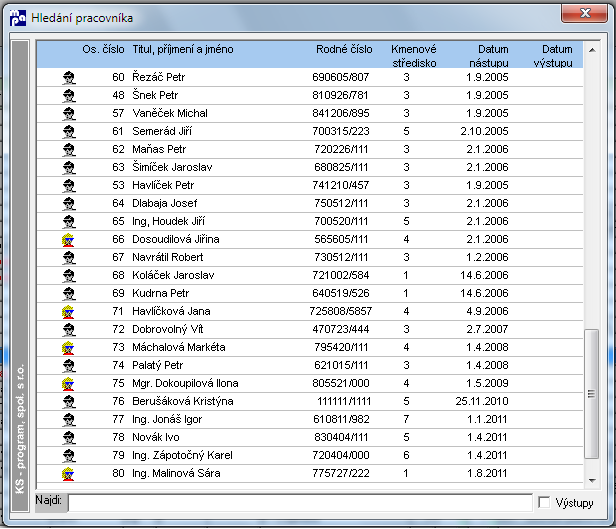Viewport: 616px width, 529px height.
Task: Click the Rodné číslo column header
Action: pyautogui.click(x=344, y=49)
